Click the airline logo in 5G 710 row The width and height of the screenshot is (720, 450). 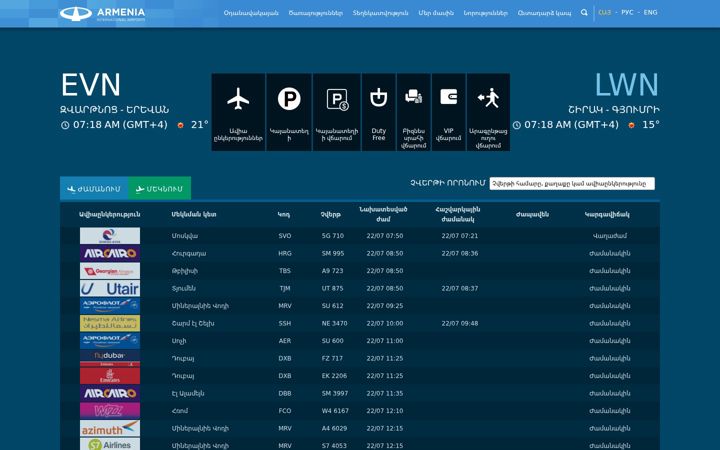click(x=110, y=236)
